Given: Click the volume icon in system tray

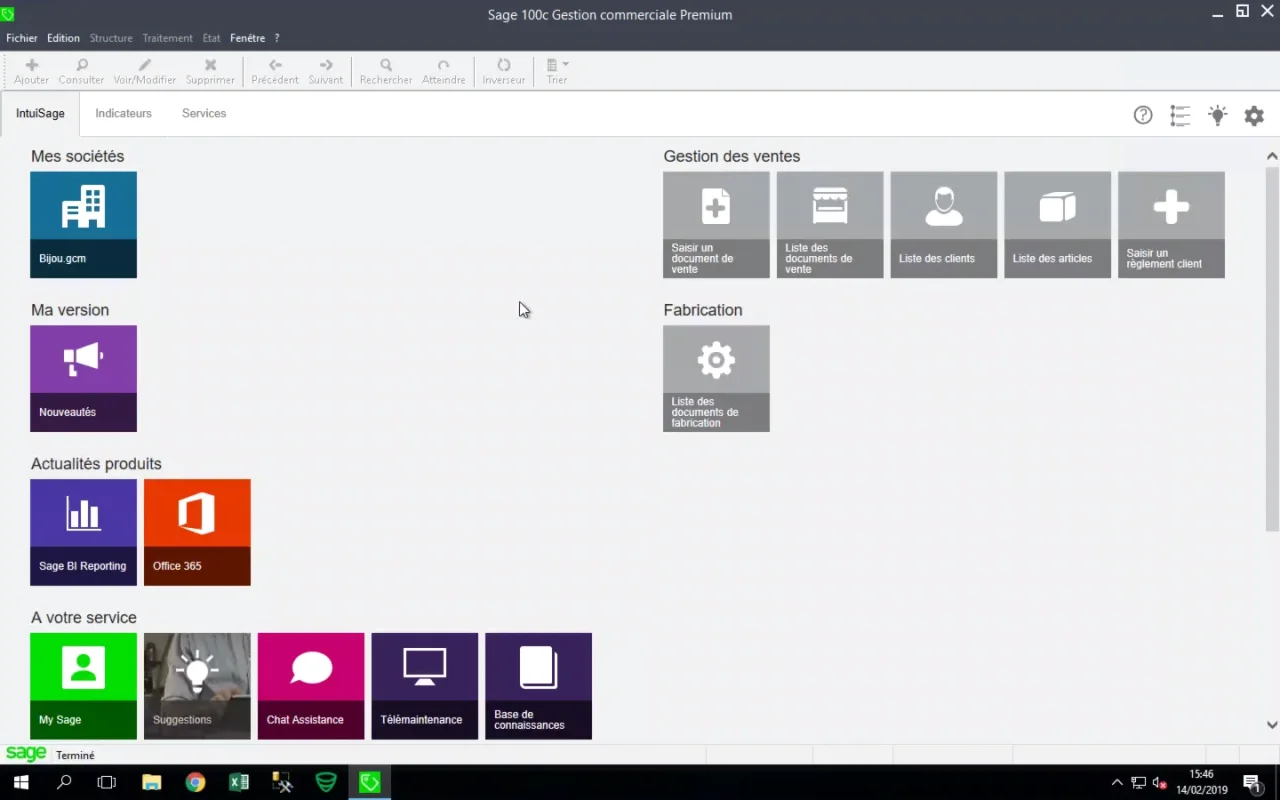Looking at the screenshot, I should click(1160, 782).
